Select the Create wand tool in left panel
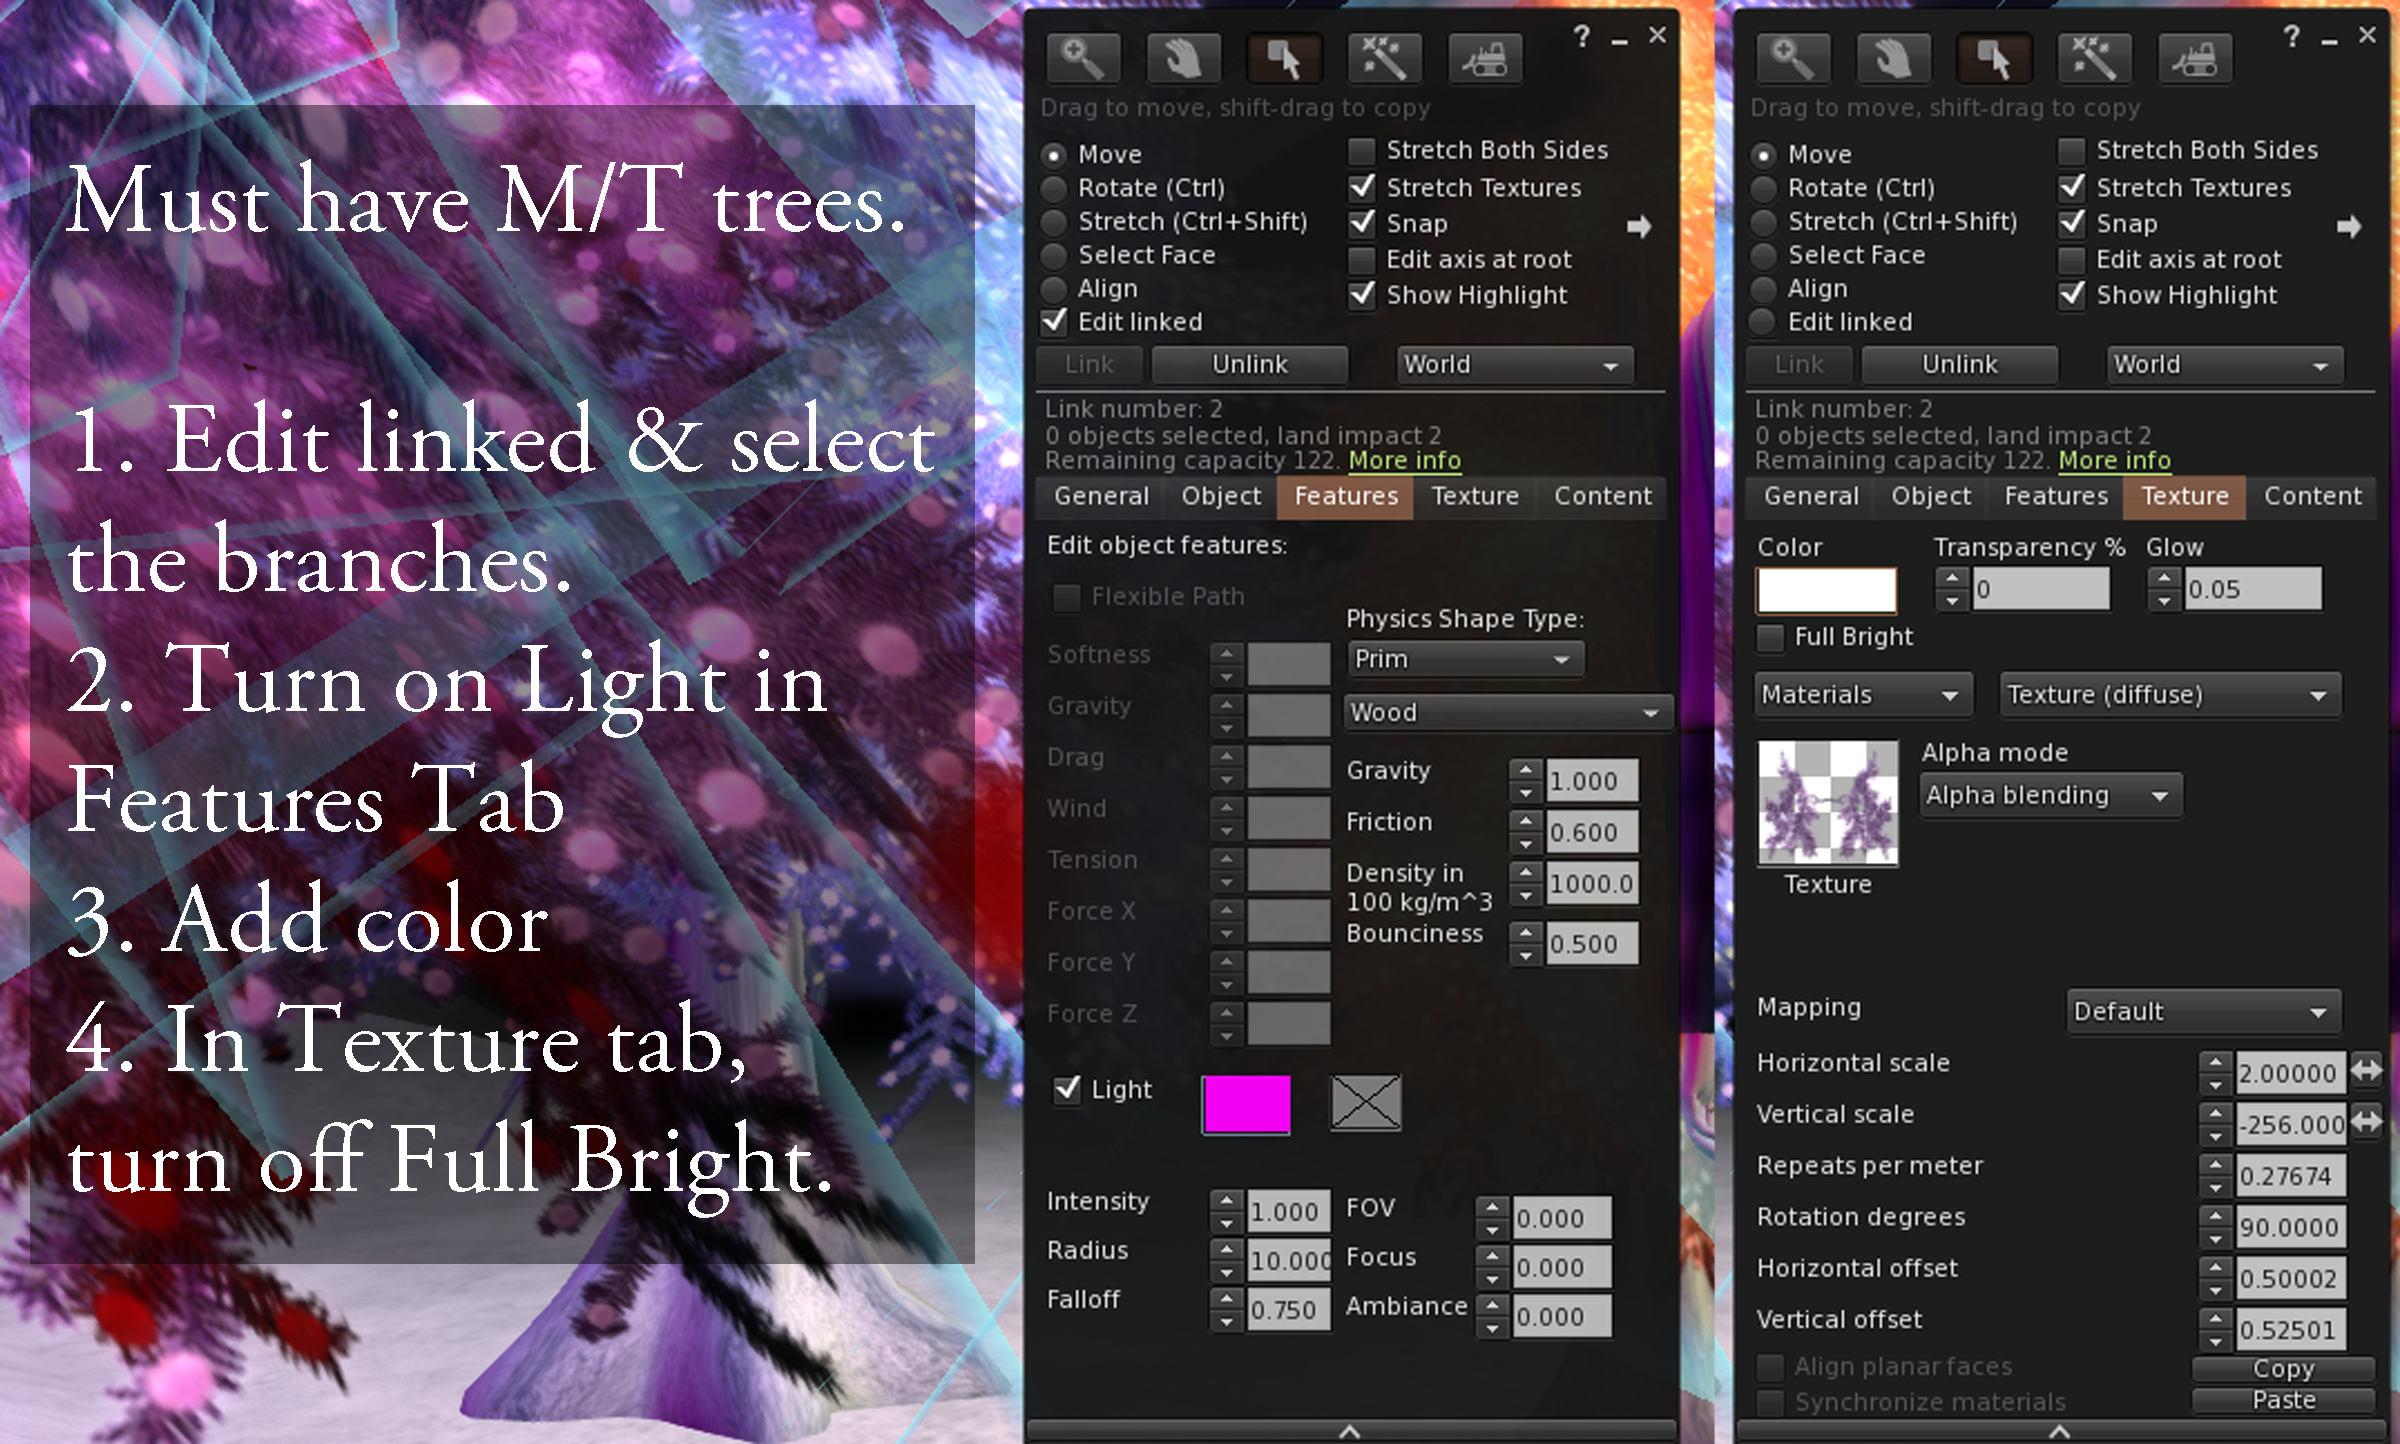Viewport: 2400px width, 1444px height. pyautogui.click(x=1385, y=58)
